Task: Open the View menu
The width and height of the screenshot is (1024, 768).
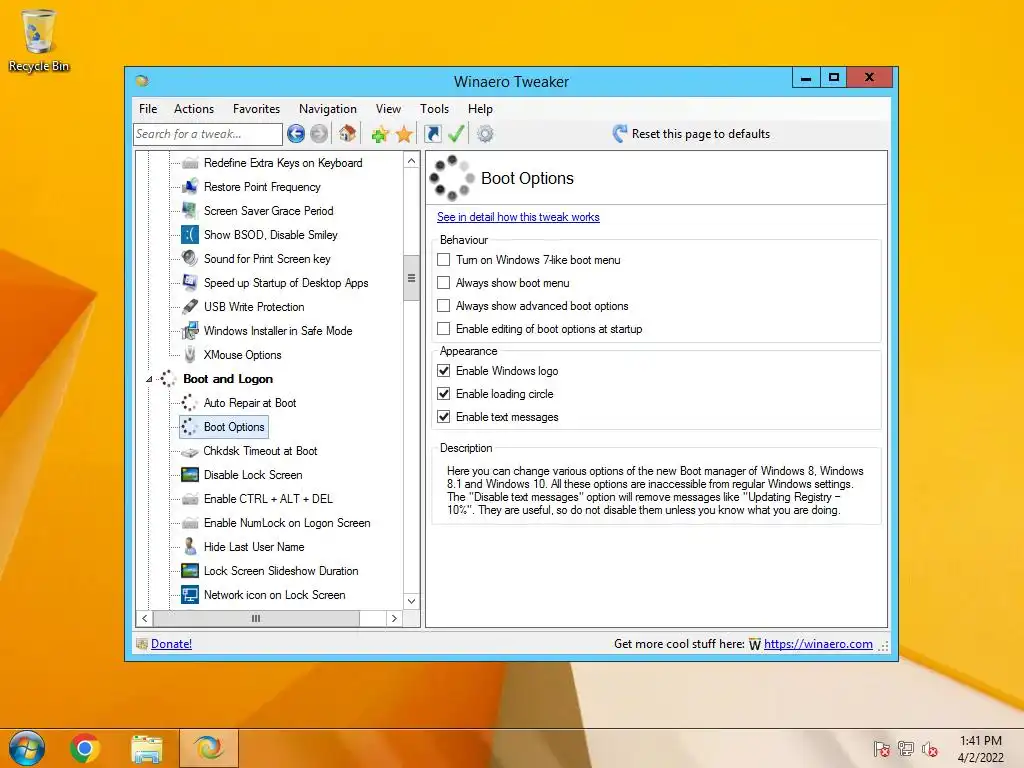Action: [x=389, y=109]
